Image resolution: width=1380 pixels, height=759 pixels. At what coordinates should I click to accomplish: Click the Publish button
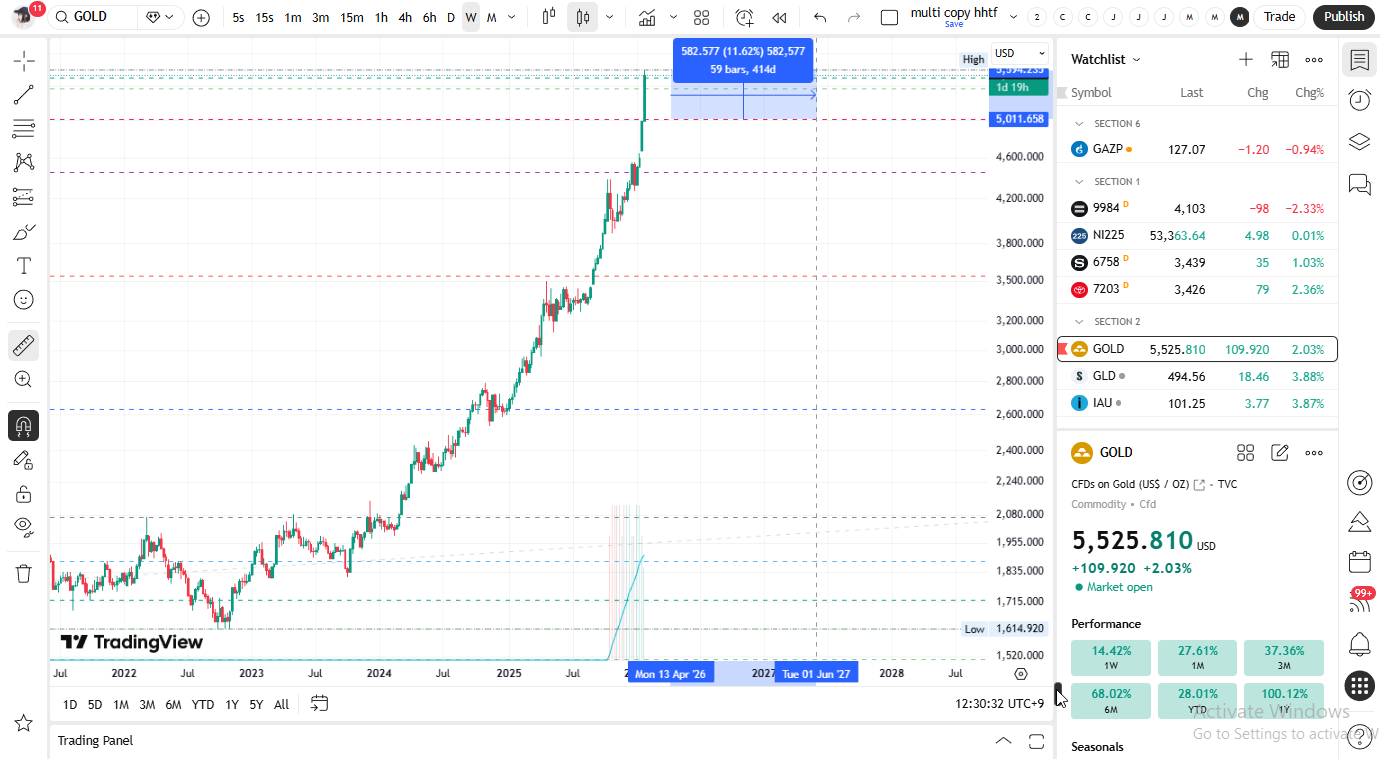pos(1343,17)
